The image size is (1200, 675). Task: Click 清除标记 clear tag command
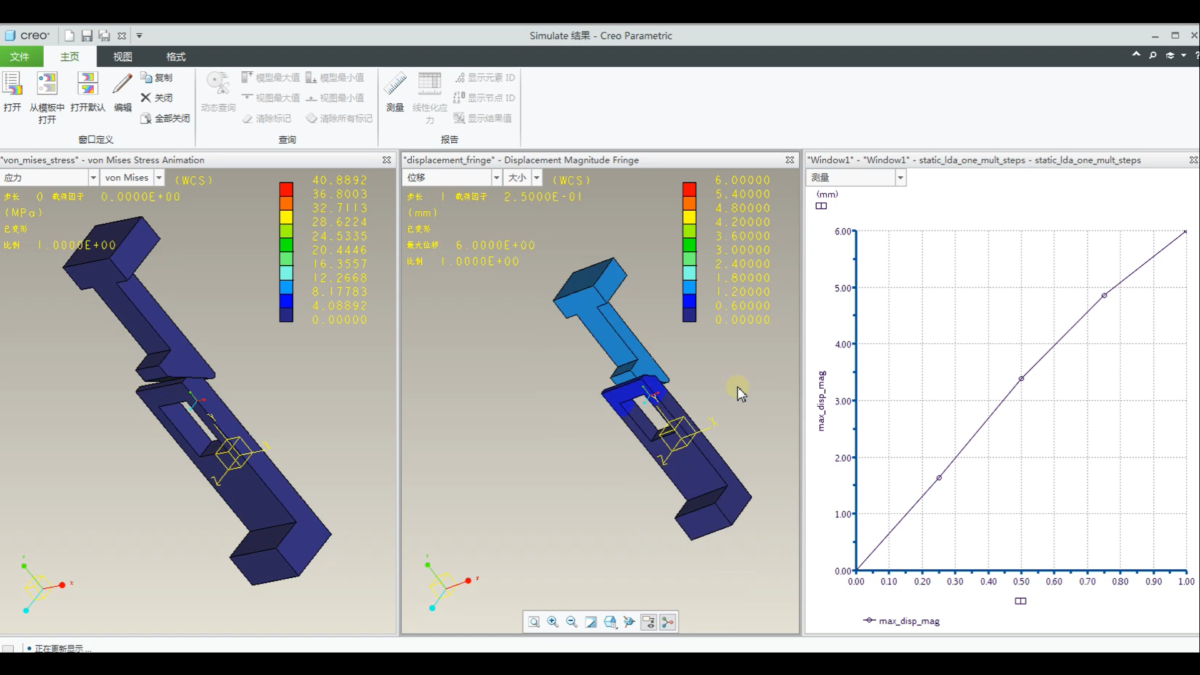click(266, 118)
